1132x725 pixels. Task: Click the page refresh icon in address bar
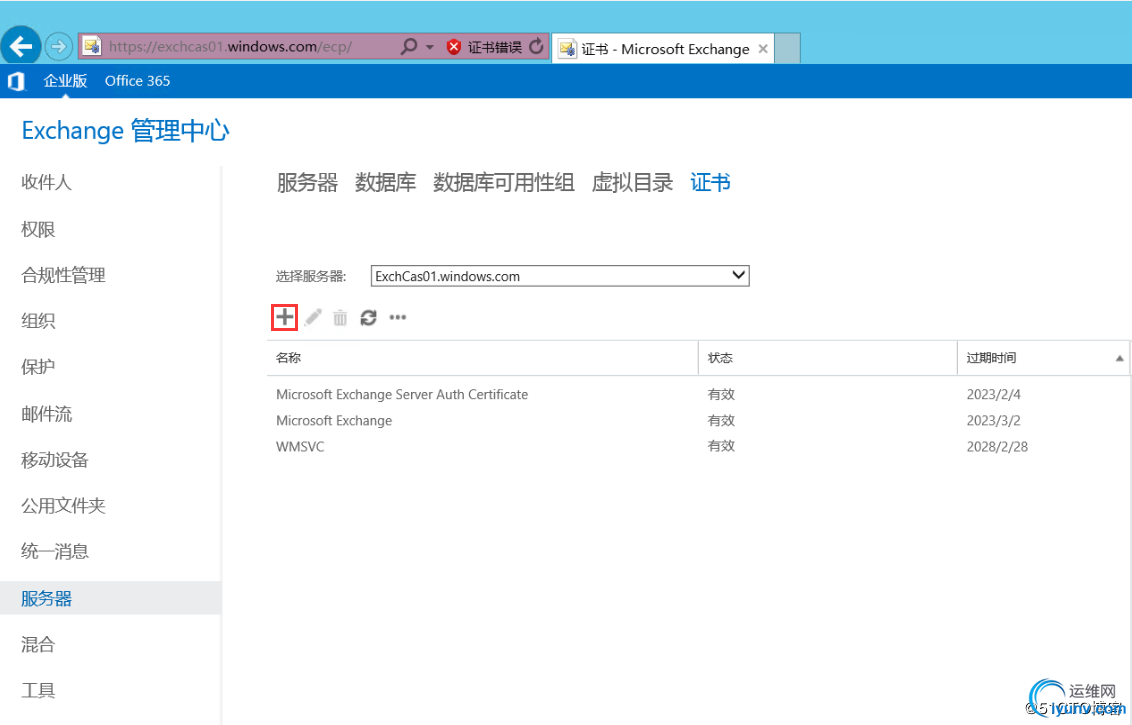coord(536,47)
